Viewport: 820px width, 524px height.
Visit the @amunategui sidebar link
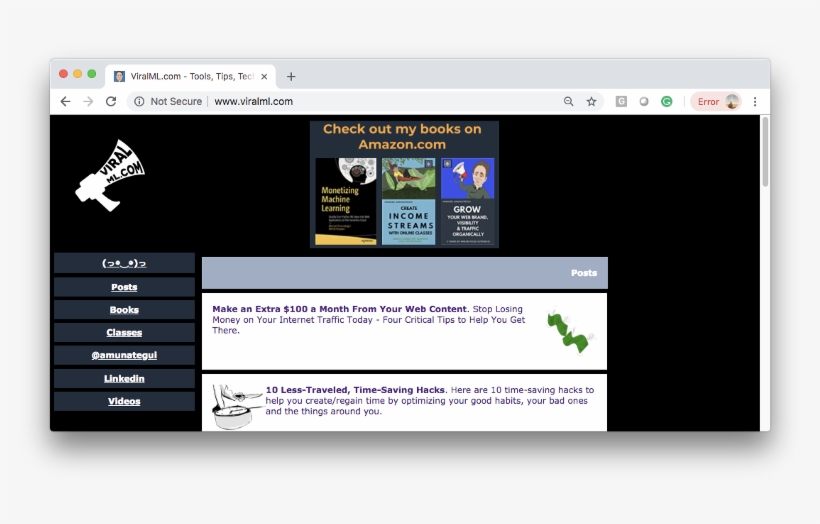coord(124,355)
